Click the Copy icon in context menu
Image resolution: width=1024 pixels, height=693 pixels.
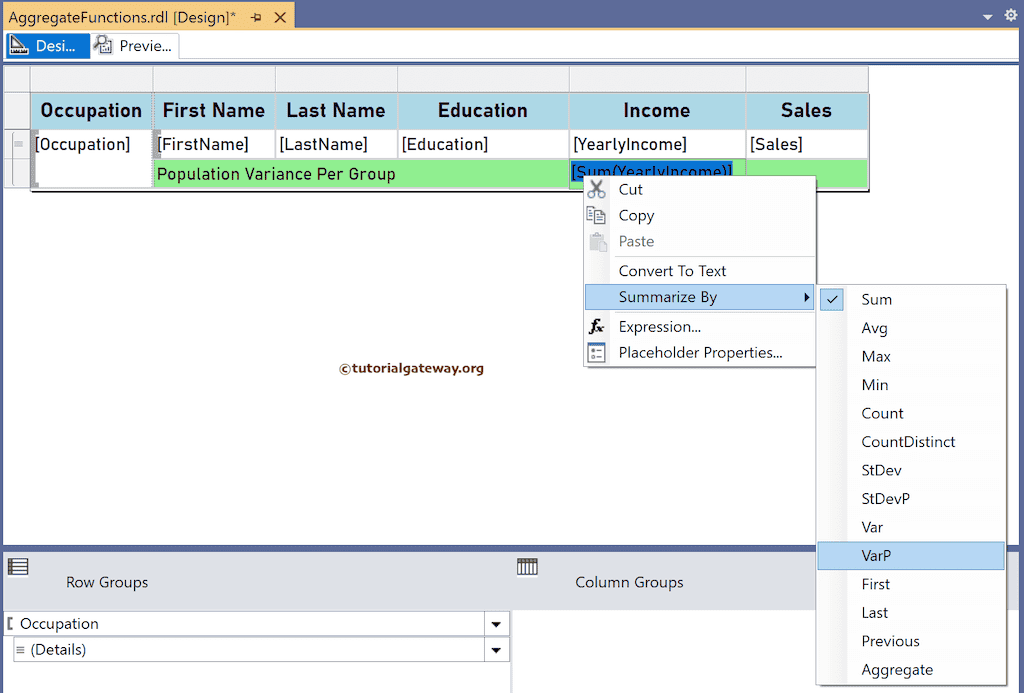click(597, 215)
